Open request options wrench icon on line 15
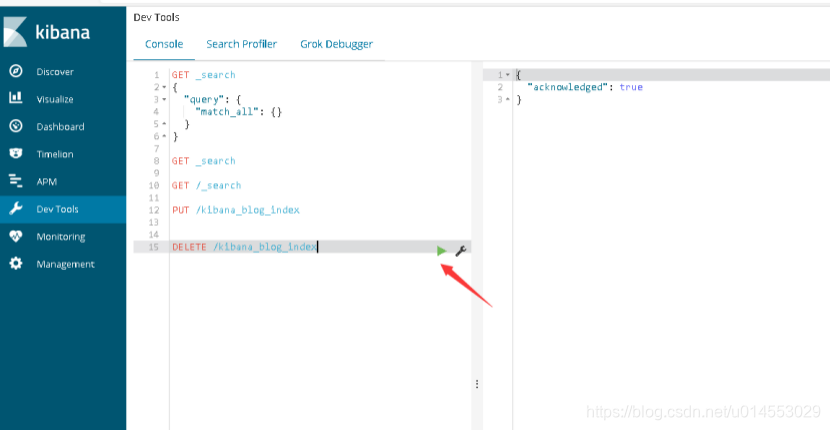The image size is (830, 430). (x=461, y=251)
